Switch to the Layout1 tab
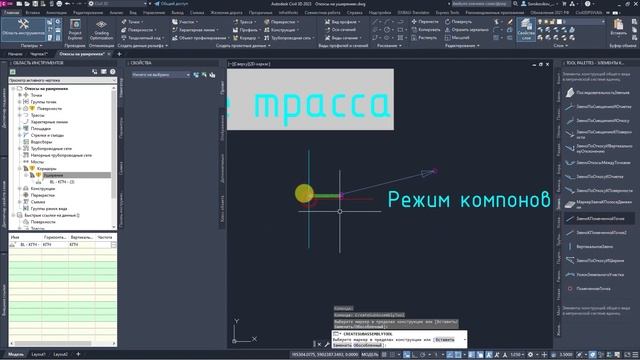 [x=39, y=354]
